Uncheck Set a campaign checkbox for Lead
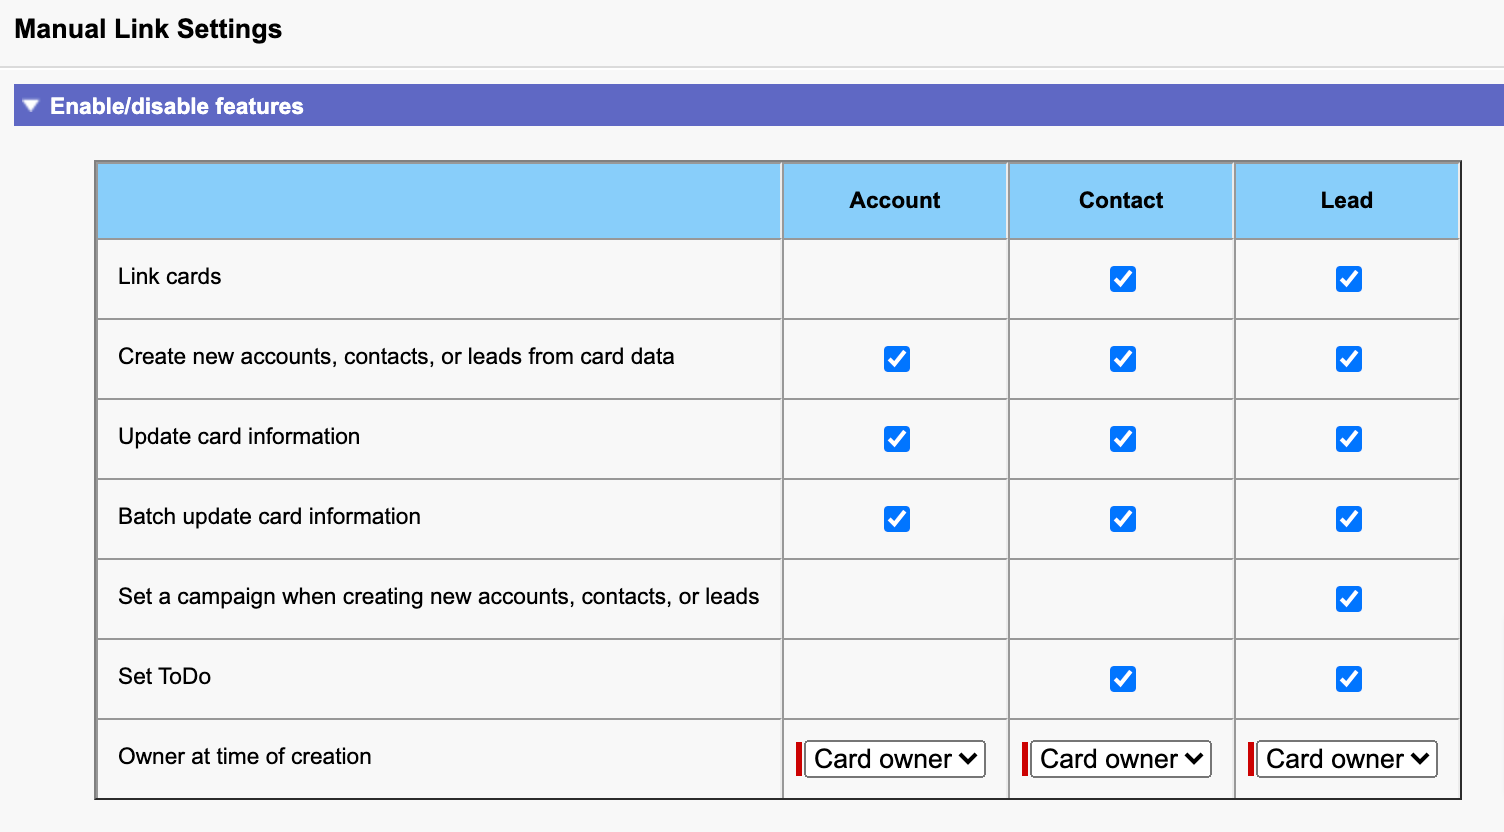This screenshot has height=832, width=1504. click(1348, 599)
